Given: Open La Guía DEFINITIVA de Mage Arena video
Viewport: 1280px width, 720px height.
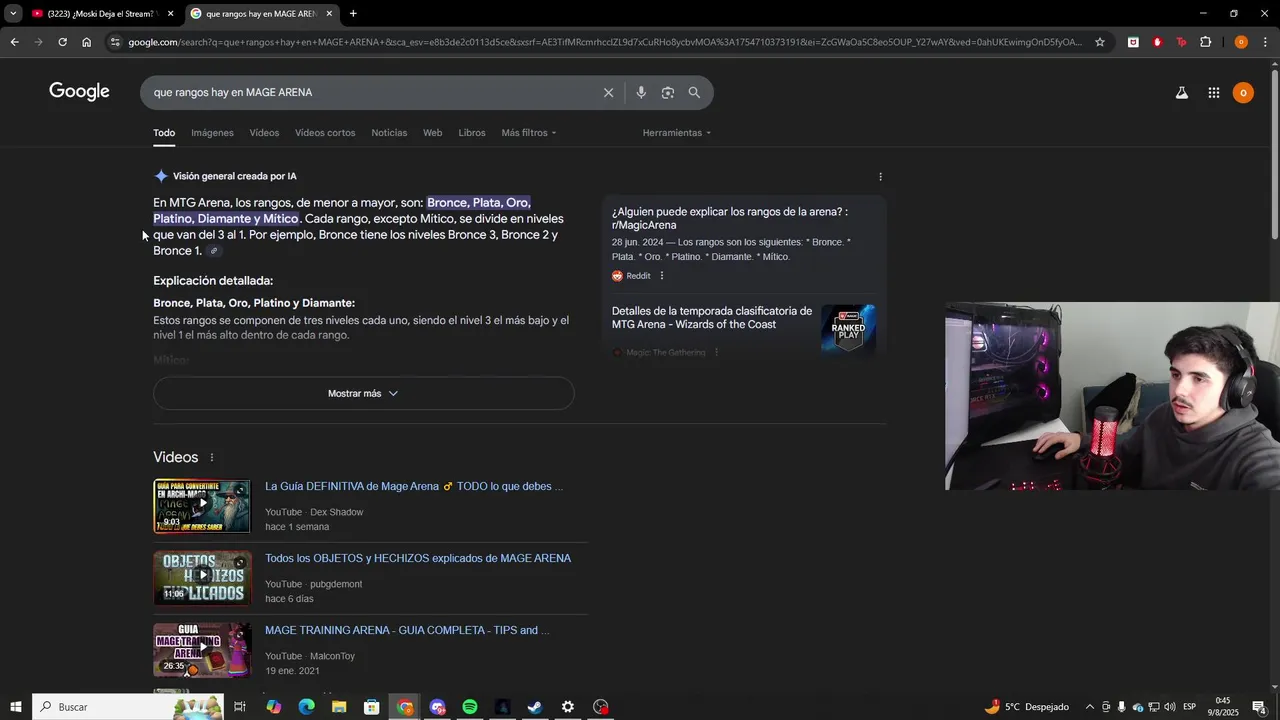Looking at the screenshot, I should pos(414,486).
